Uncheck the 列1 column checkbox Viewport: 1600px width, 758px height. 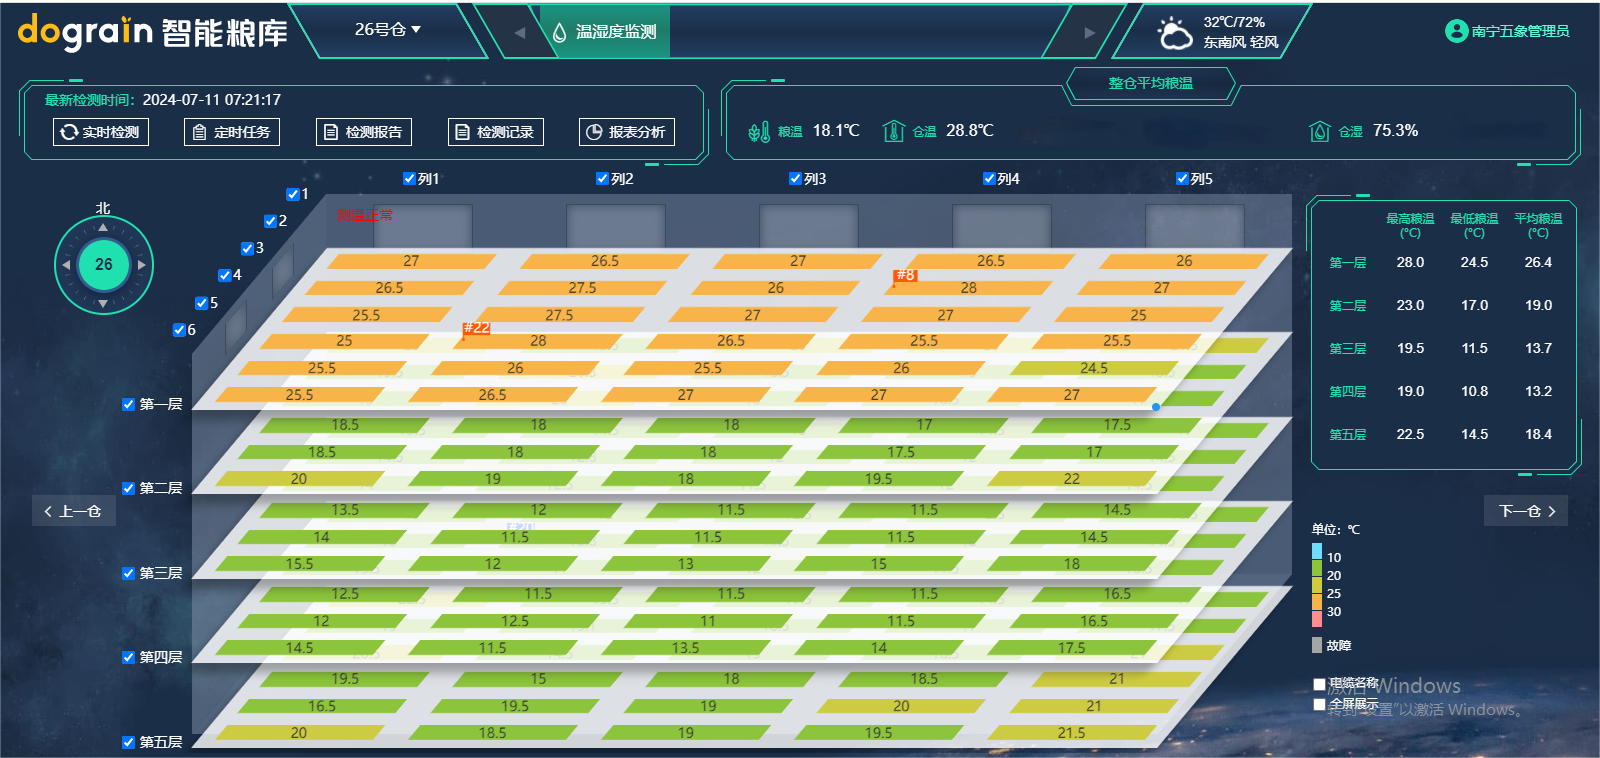point(410,179)
